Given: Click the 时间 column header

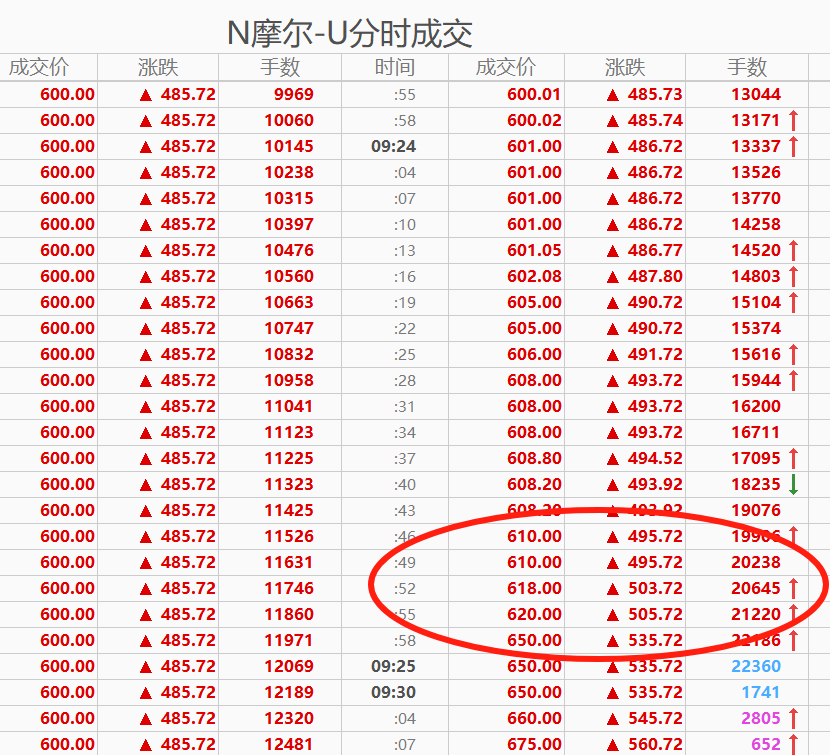Looking at the screenshot, I should (x=395, y=67).
